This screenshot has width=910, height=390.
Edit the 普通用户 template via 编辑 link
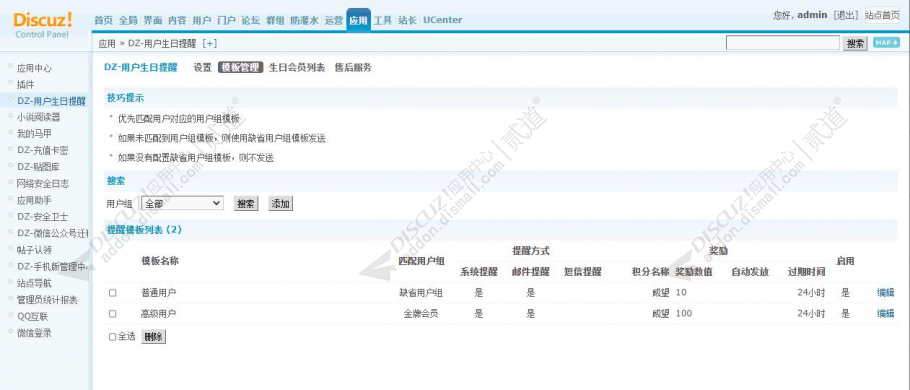pyautogui.click(x=885, y=293)
